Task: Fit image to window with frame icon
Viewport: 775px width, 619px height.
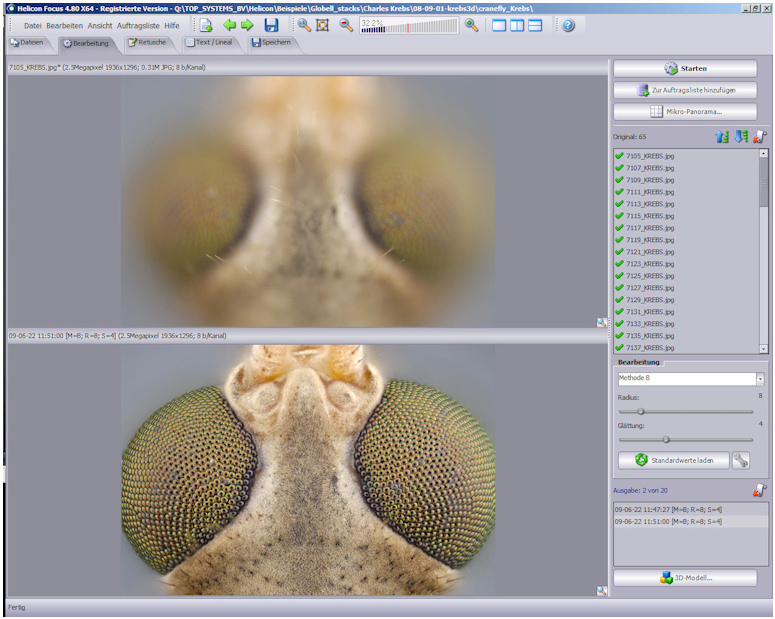Action: click(323, 25)
